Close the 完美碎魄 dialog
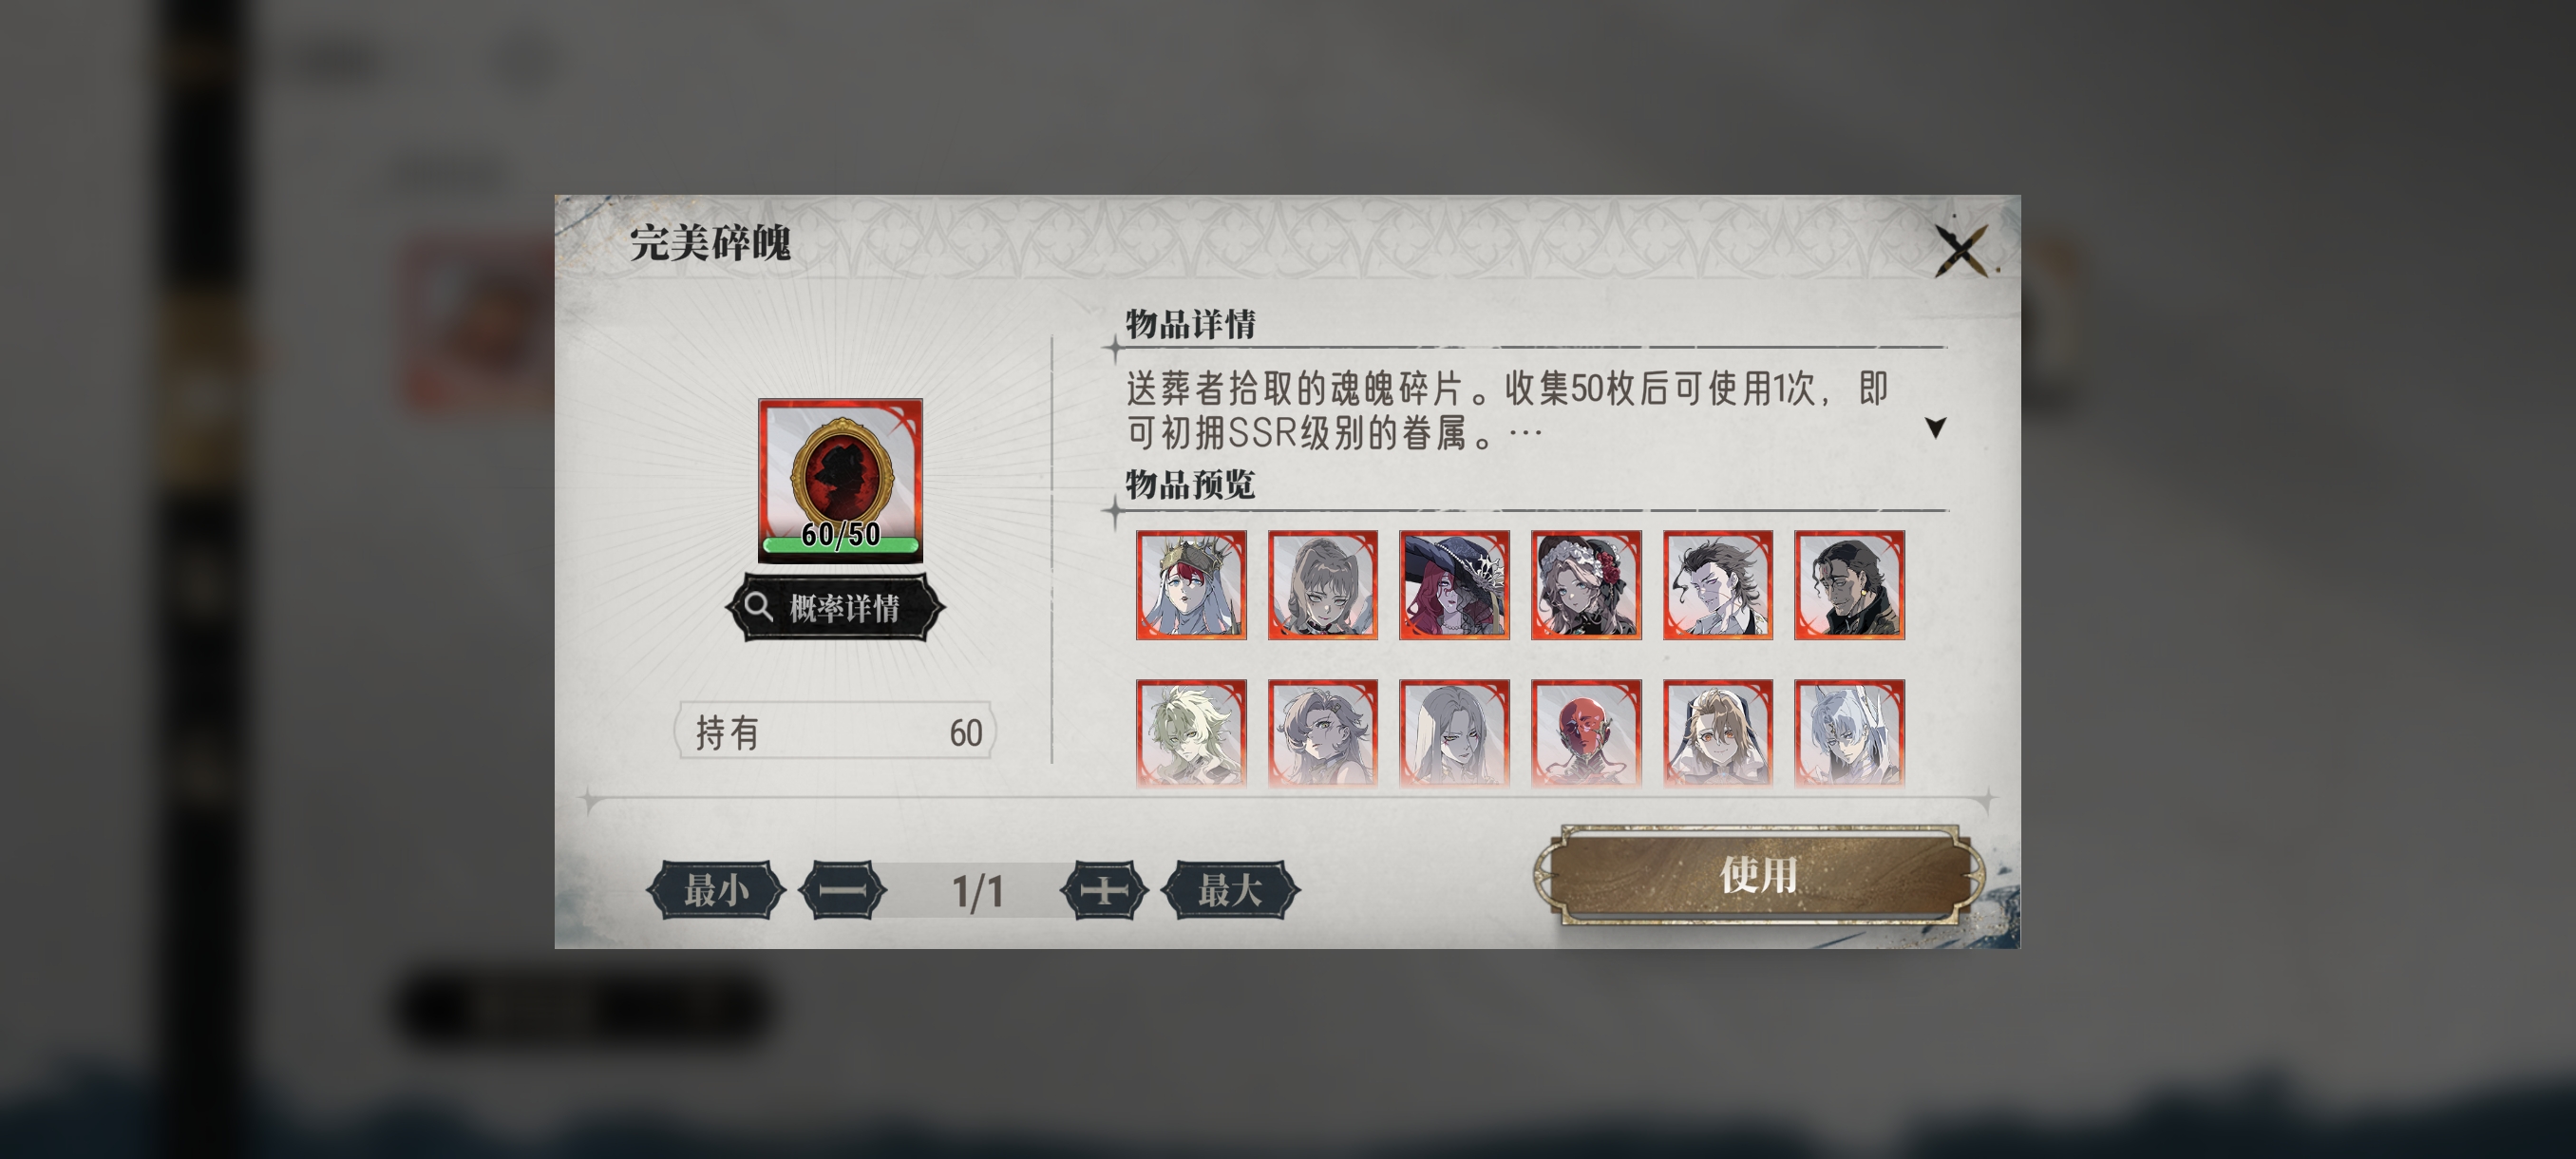2576x1159 pixels. coord(1961,250)
